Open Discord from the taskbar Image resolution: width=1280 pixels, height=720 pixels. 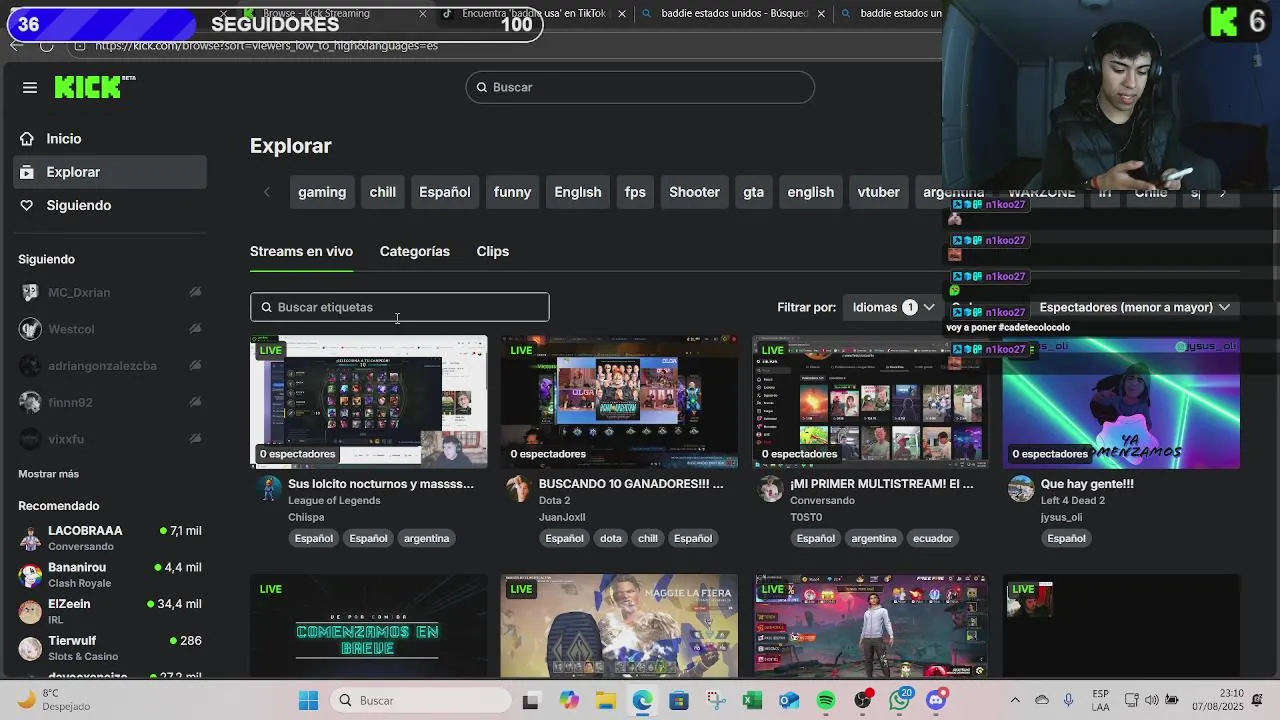click(x=937, y=701)
